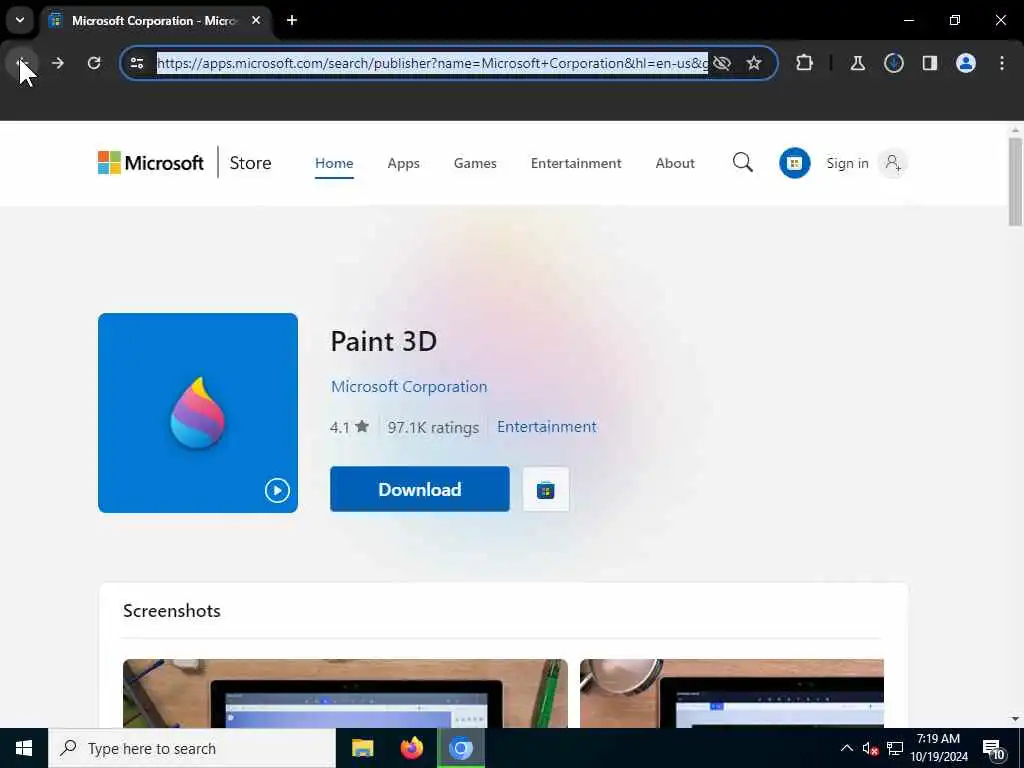Click the Microsoft logo
This screenshot has height=768, width=1024.
151,163
